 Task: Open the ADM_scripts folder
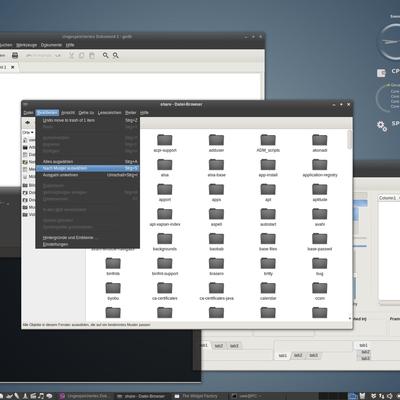coord(268,143)
